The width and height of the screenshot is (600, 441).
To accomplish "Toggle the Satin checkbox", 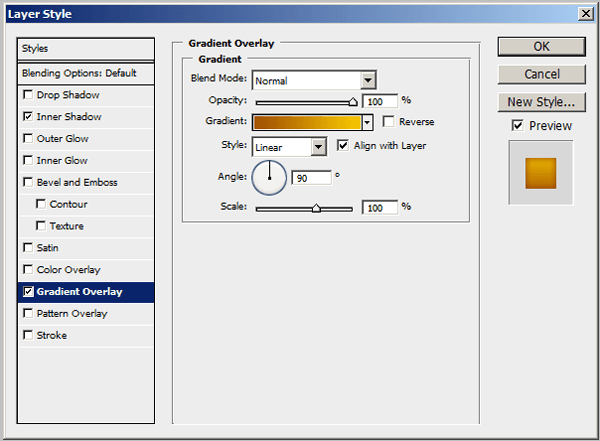I will [28, 247].
